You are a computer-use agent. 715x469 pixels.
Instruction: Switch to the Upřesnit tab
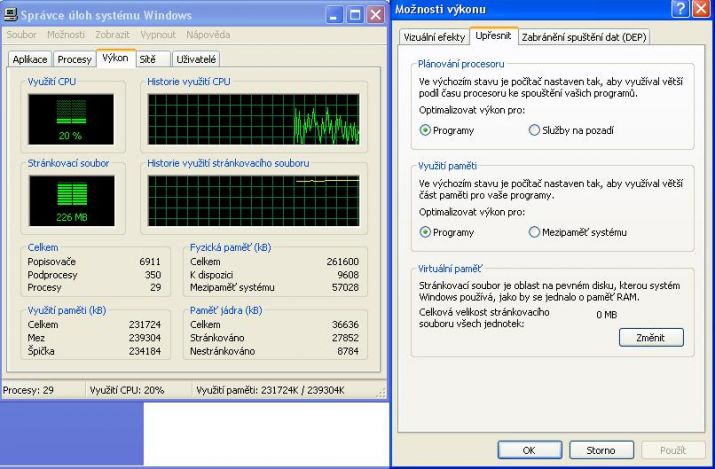[493, 36]
